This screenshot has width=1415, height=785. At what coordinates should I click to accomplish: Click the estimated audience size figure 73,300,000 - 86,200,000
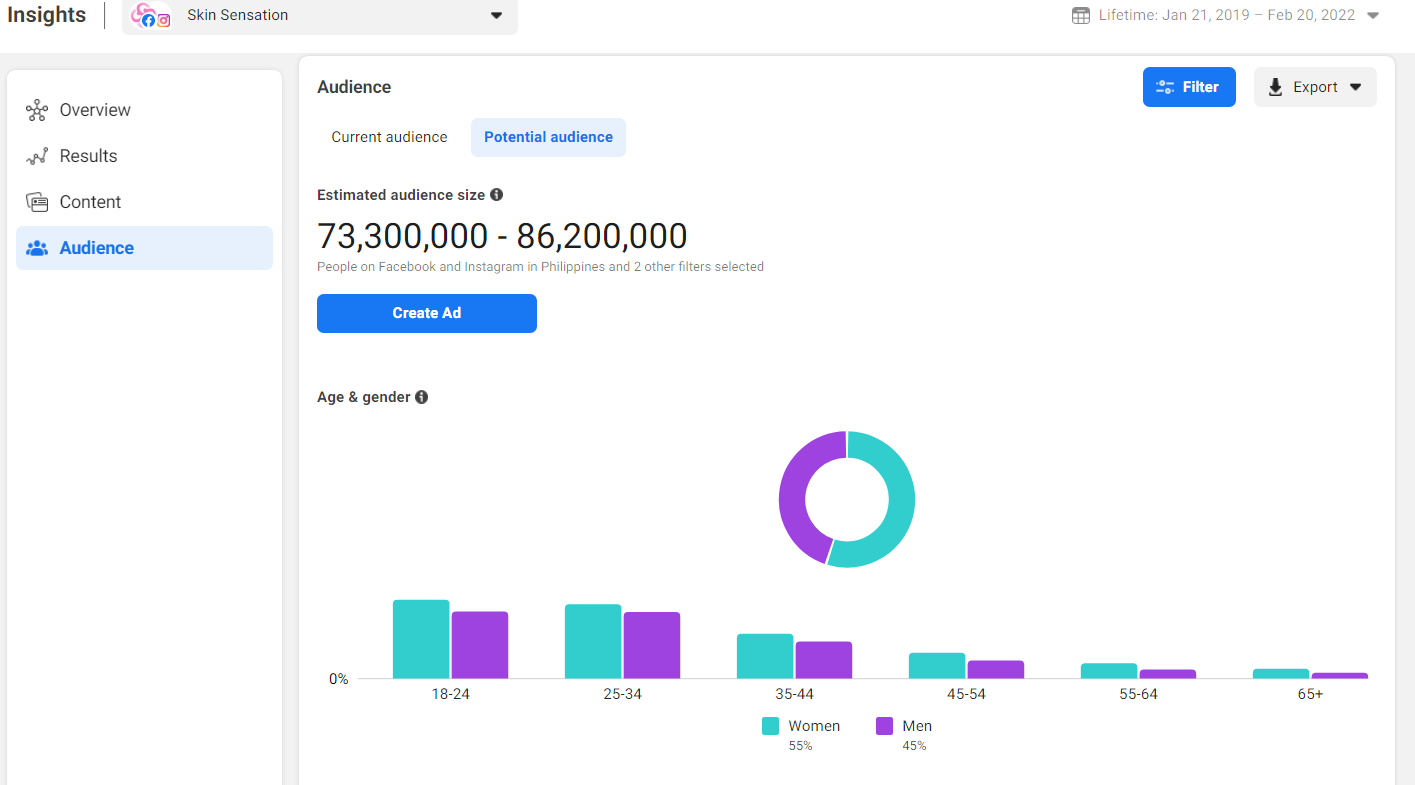click(x=502, y=236)
